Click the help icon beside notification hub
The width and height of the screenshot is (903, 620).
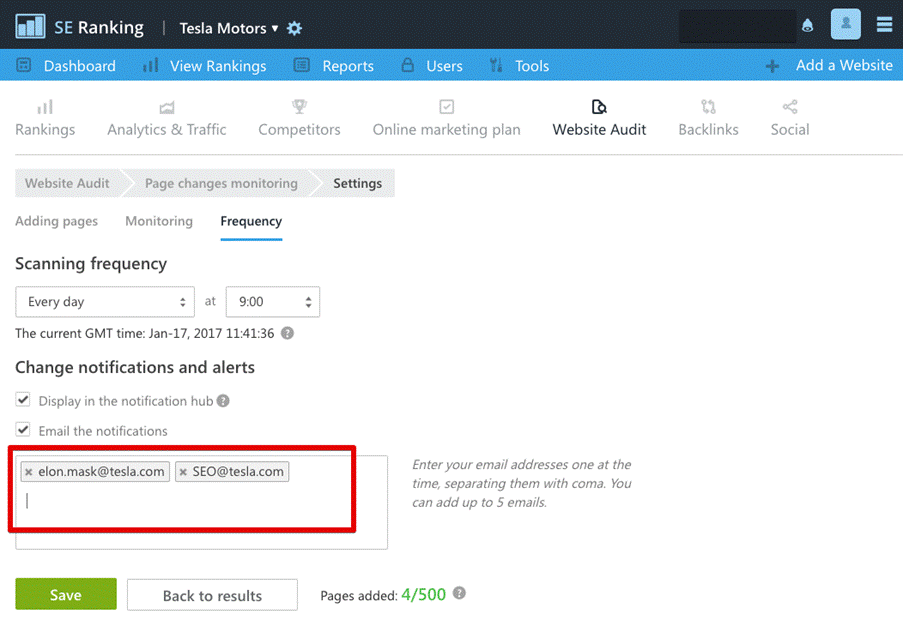click(x=223, y=401)
